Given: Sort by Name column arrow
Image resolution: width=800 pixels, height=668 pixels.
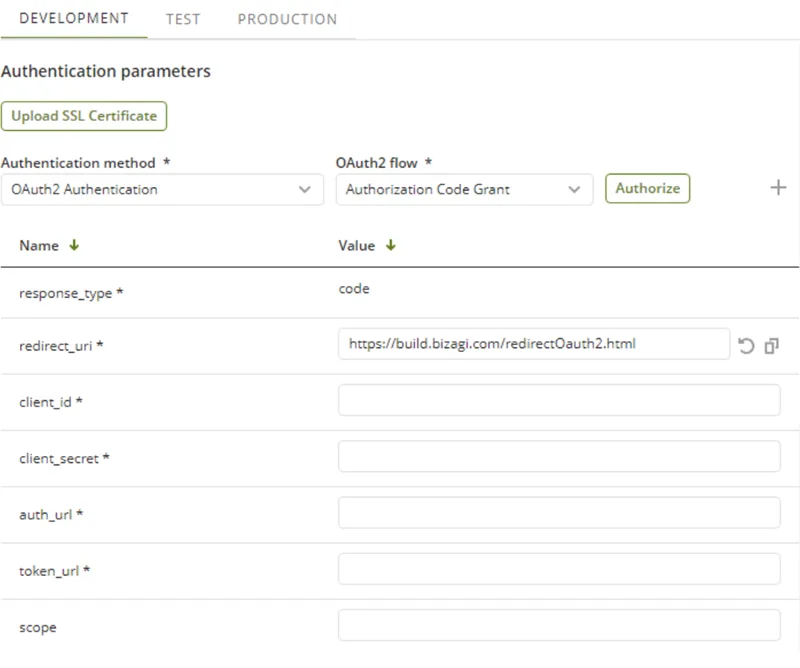Looking at the screenshot, I should [74, 245].
